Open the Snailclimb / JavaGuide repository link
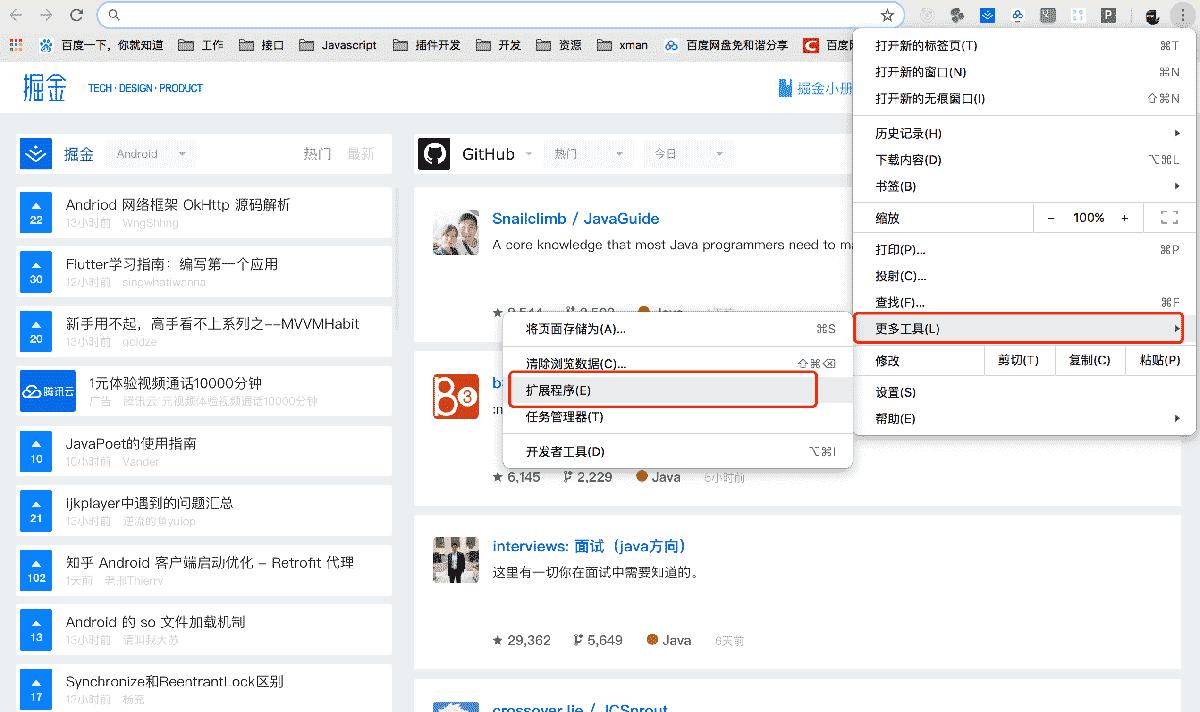 (x=575, y=219)
